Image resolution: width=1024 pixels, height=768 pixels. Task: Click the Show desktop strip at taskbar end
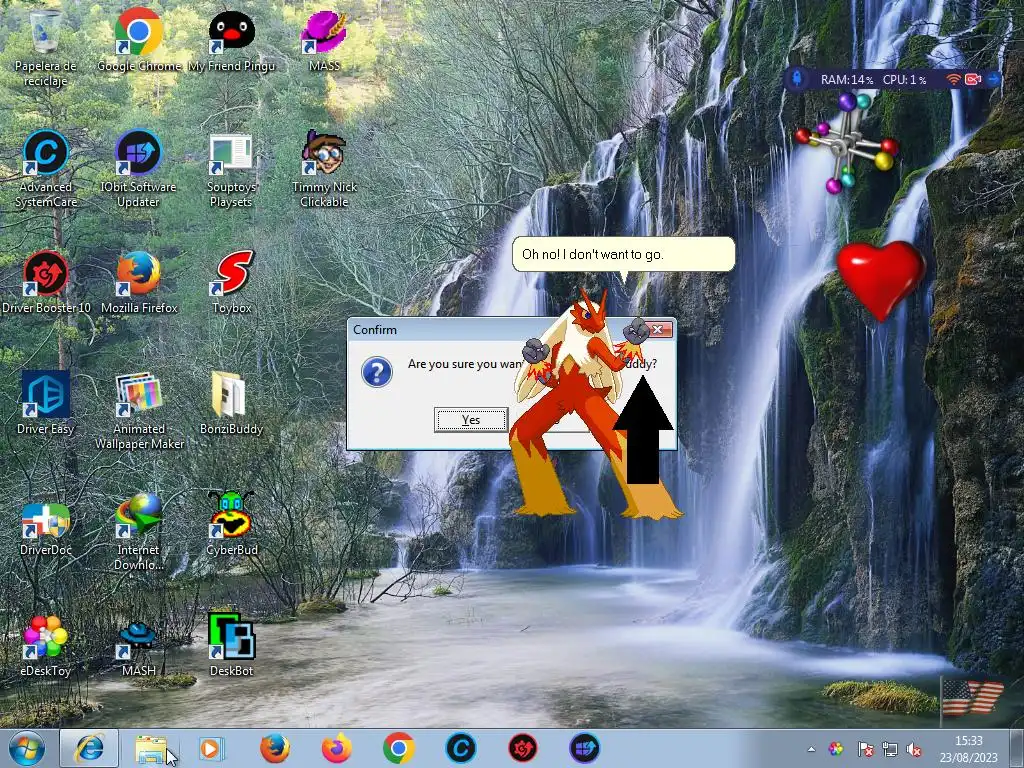pyautogui.click(x=1018, y=748)
